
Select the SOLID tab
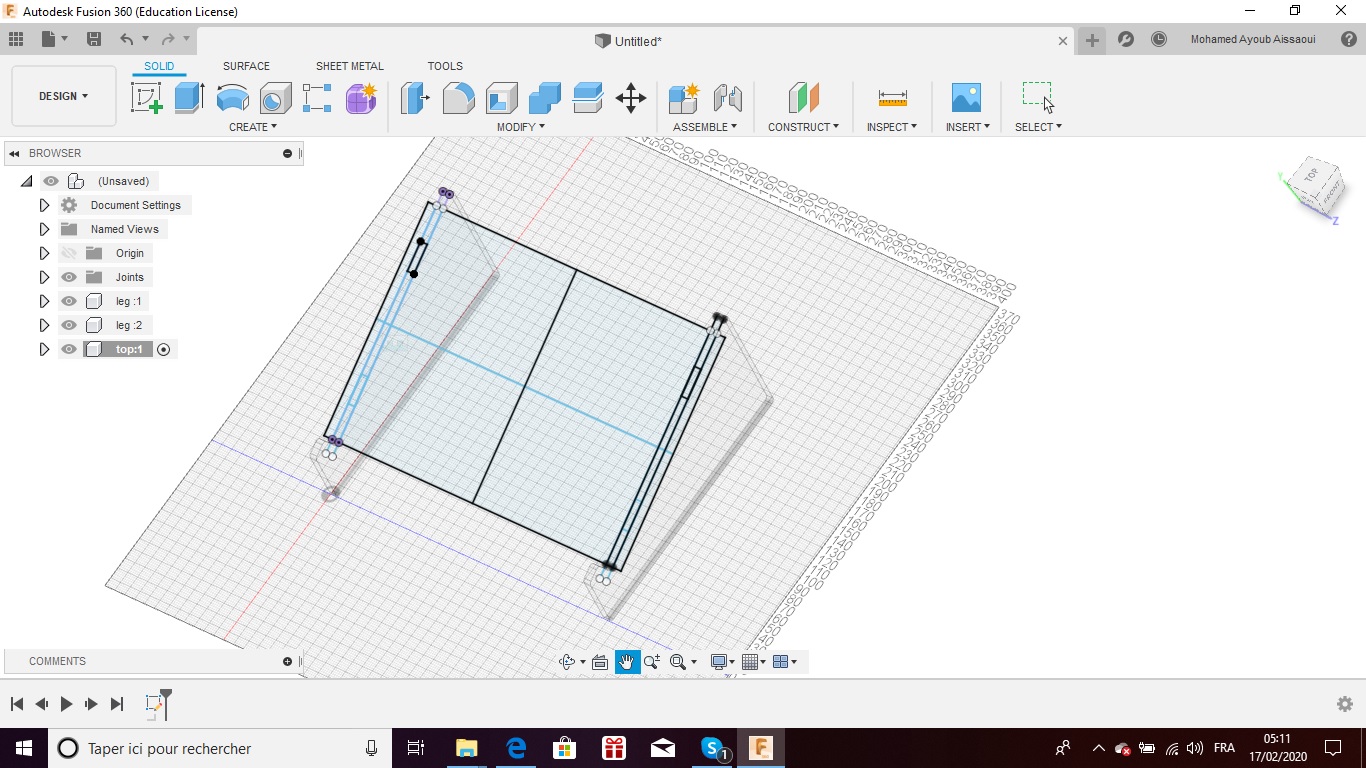tap(159, 66)
